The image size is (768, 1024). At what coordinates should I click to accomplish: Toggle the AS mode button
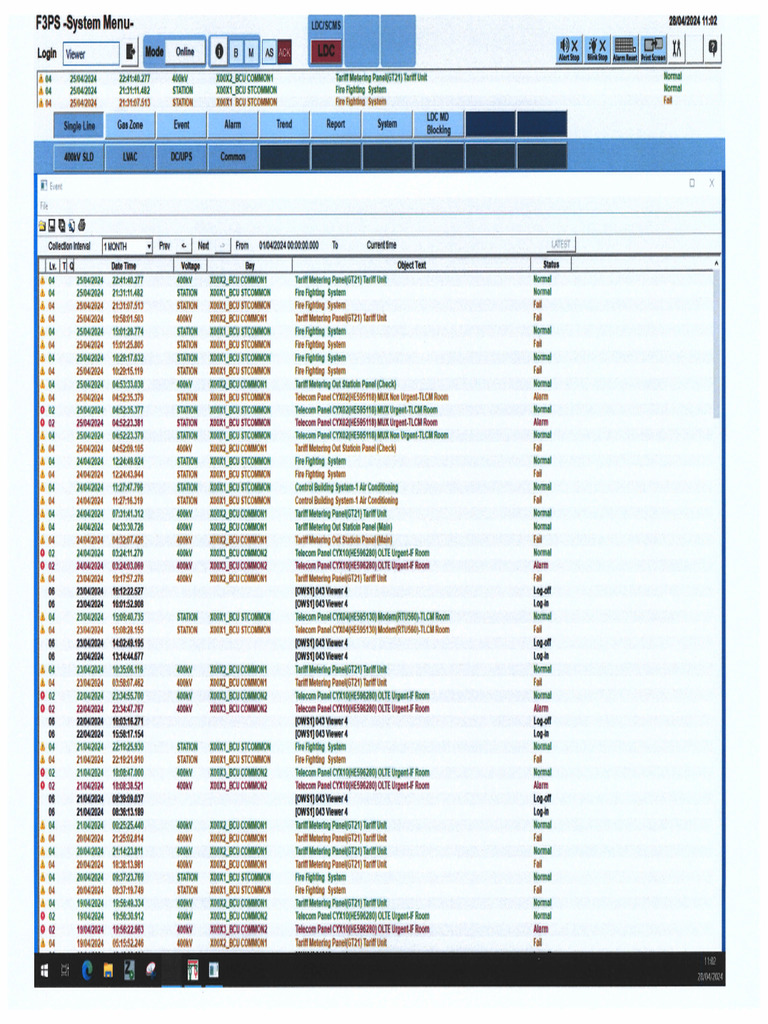[268, 51]
